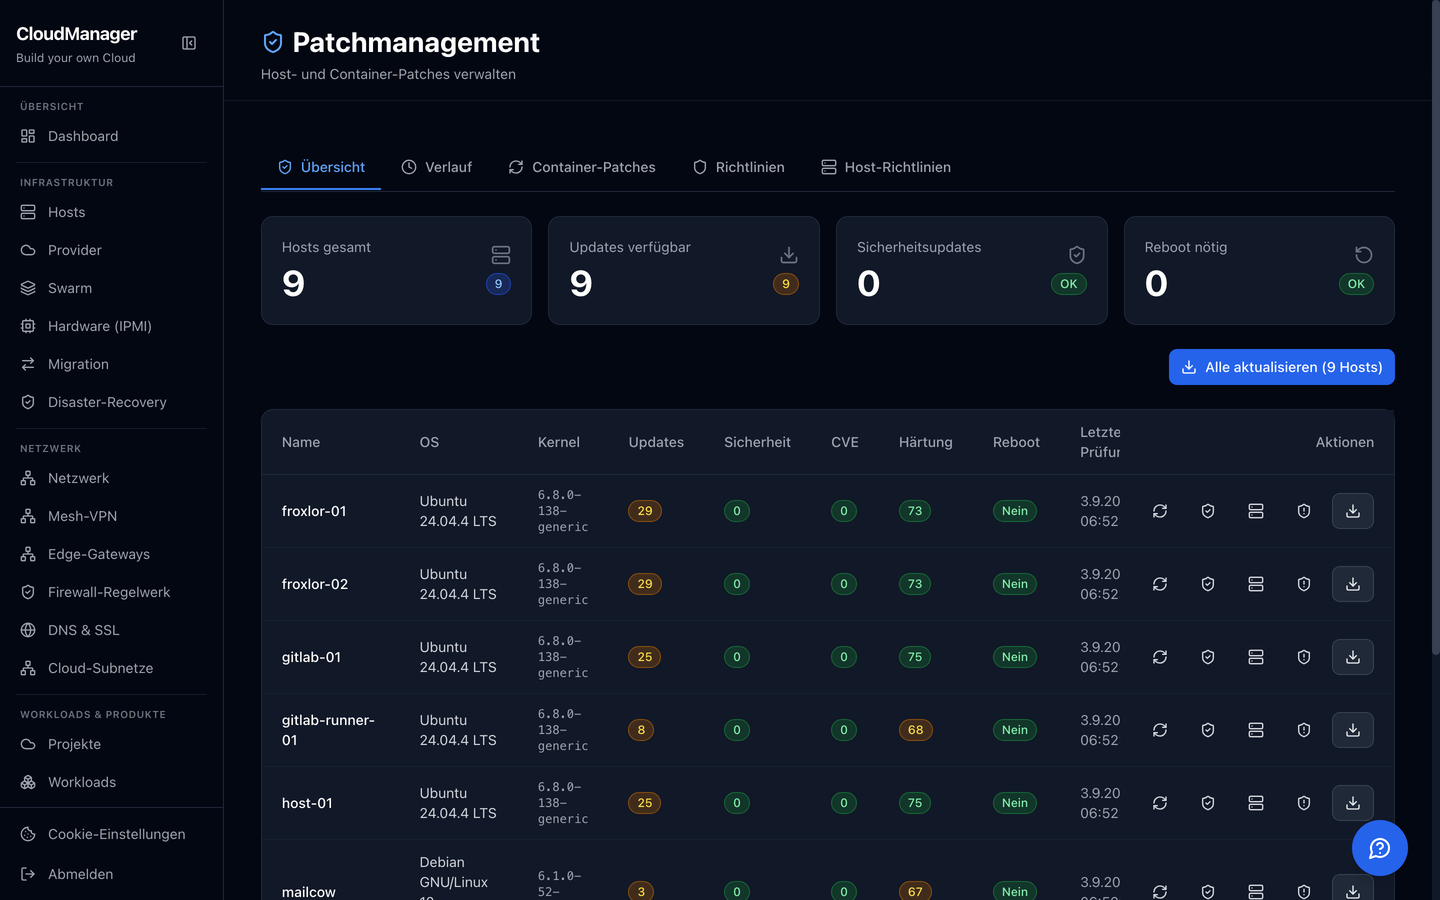The width and height of the screenshot is (1440, 900).
Task: Navigate to Swarm
Action: (x=112, y=288)
